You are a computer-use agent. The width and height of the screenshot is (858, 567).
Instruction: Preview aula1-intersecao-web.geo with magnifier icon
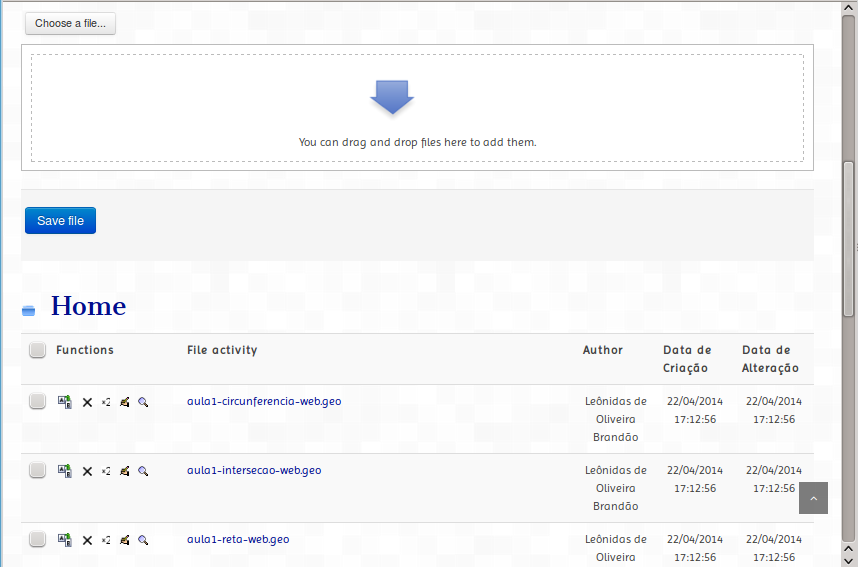click(143, 471)
